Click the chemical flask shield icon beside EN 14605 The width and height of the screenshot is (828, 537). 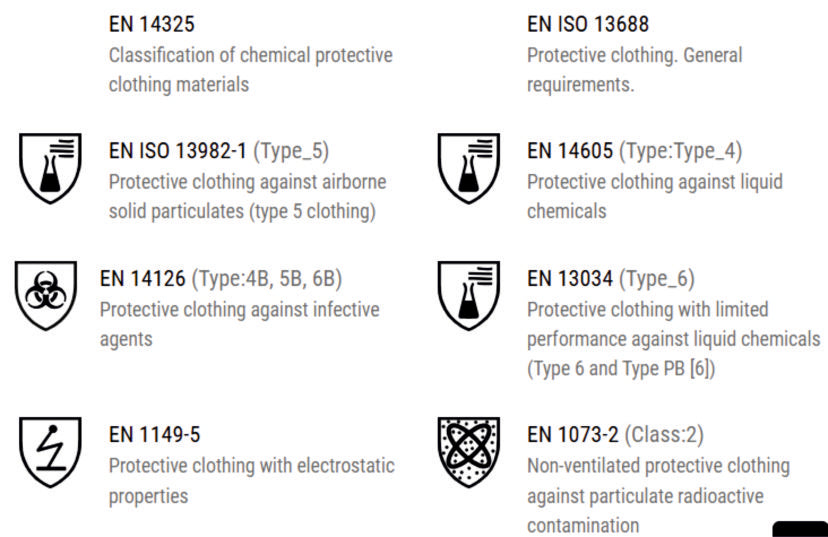468,166
